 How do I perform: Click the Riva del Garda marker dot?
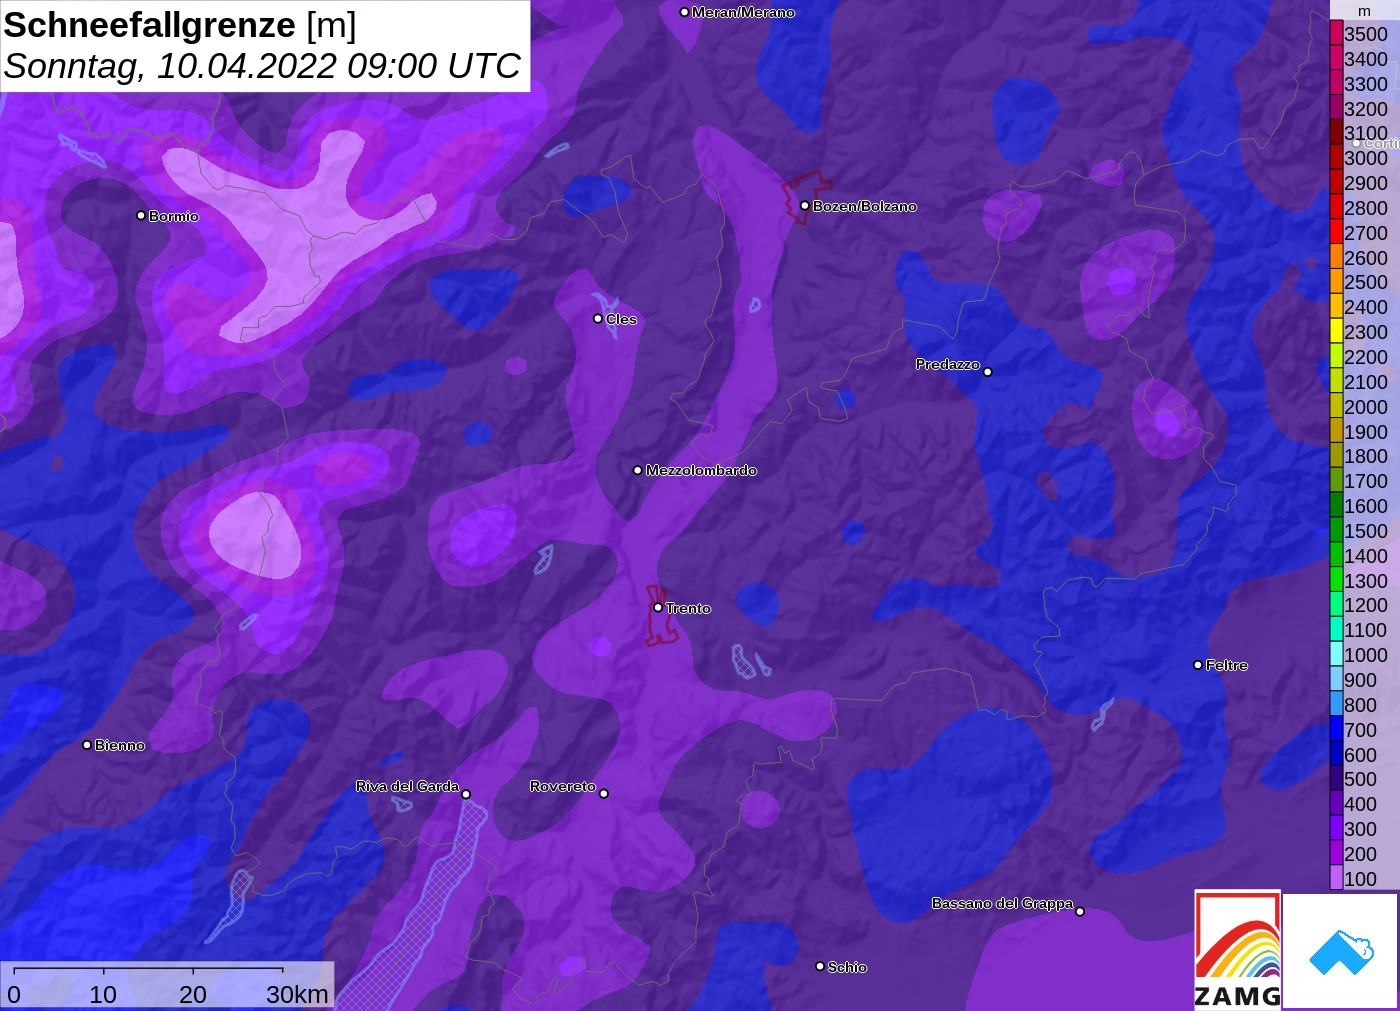(466, 794)
